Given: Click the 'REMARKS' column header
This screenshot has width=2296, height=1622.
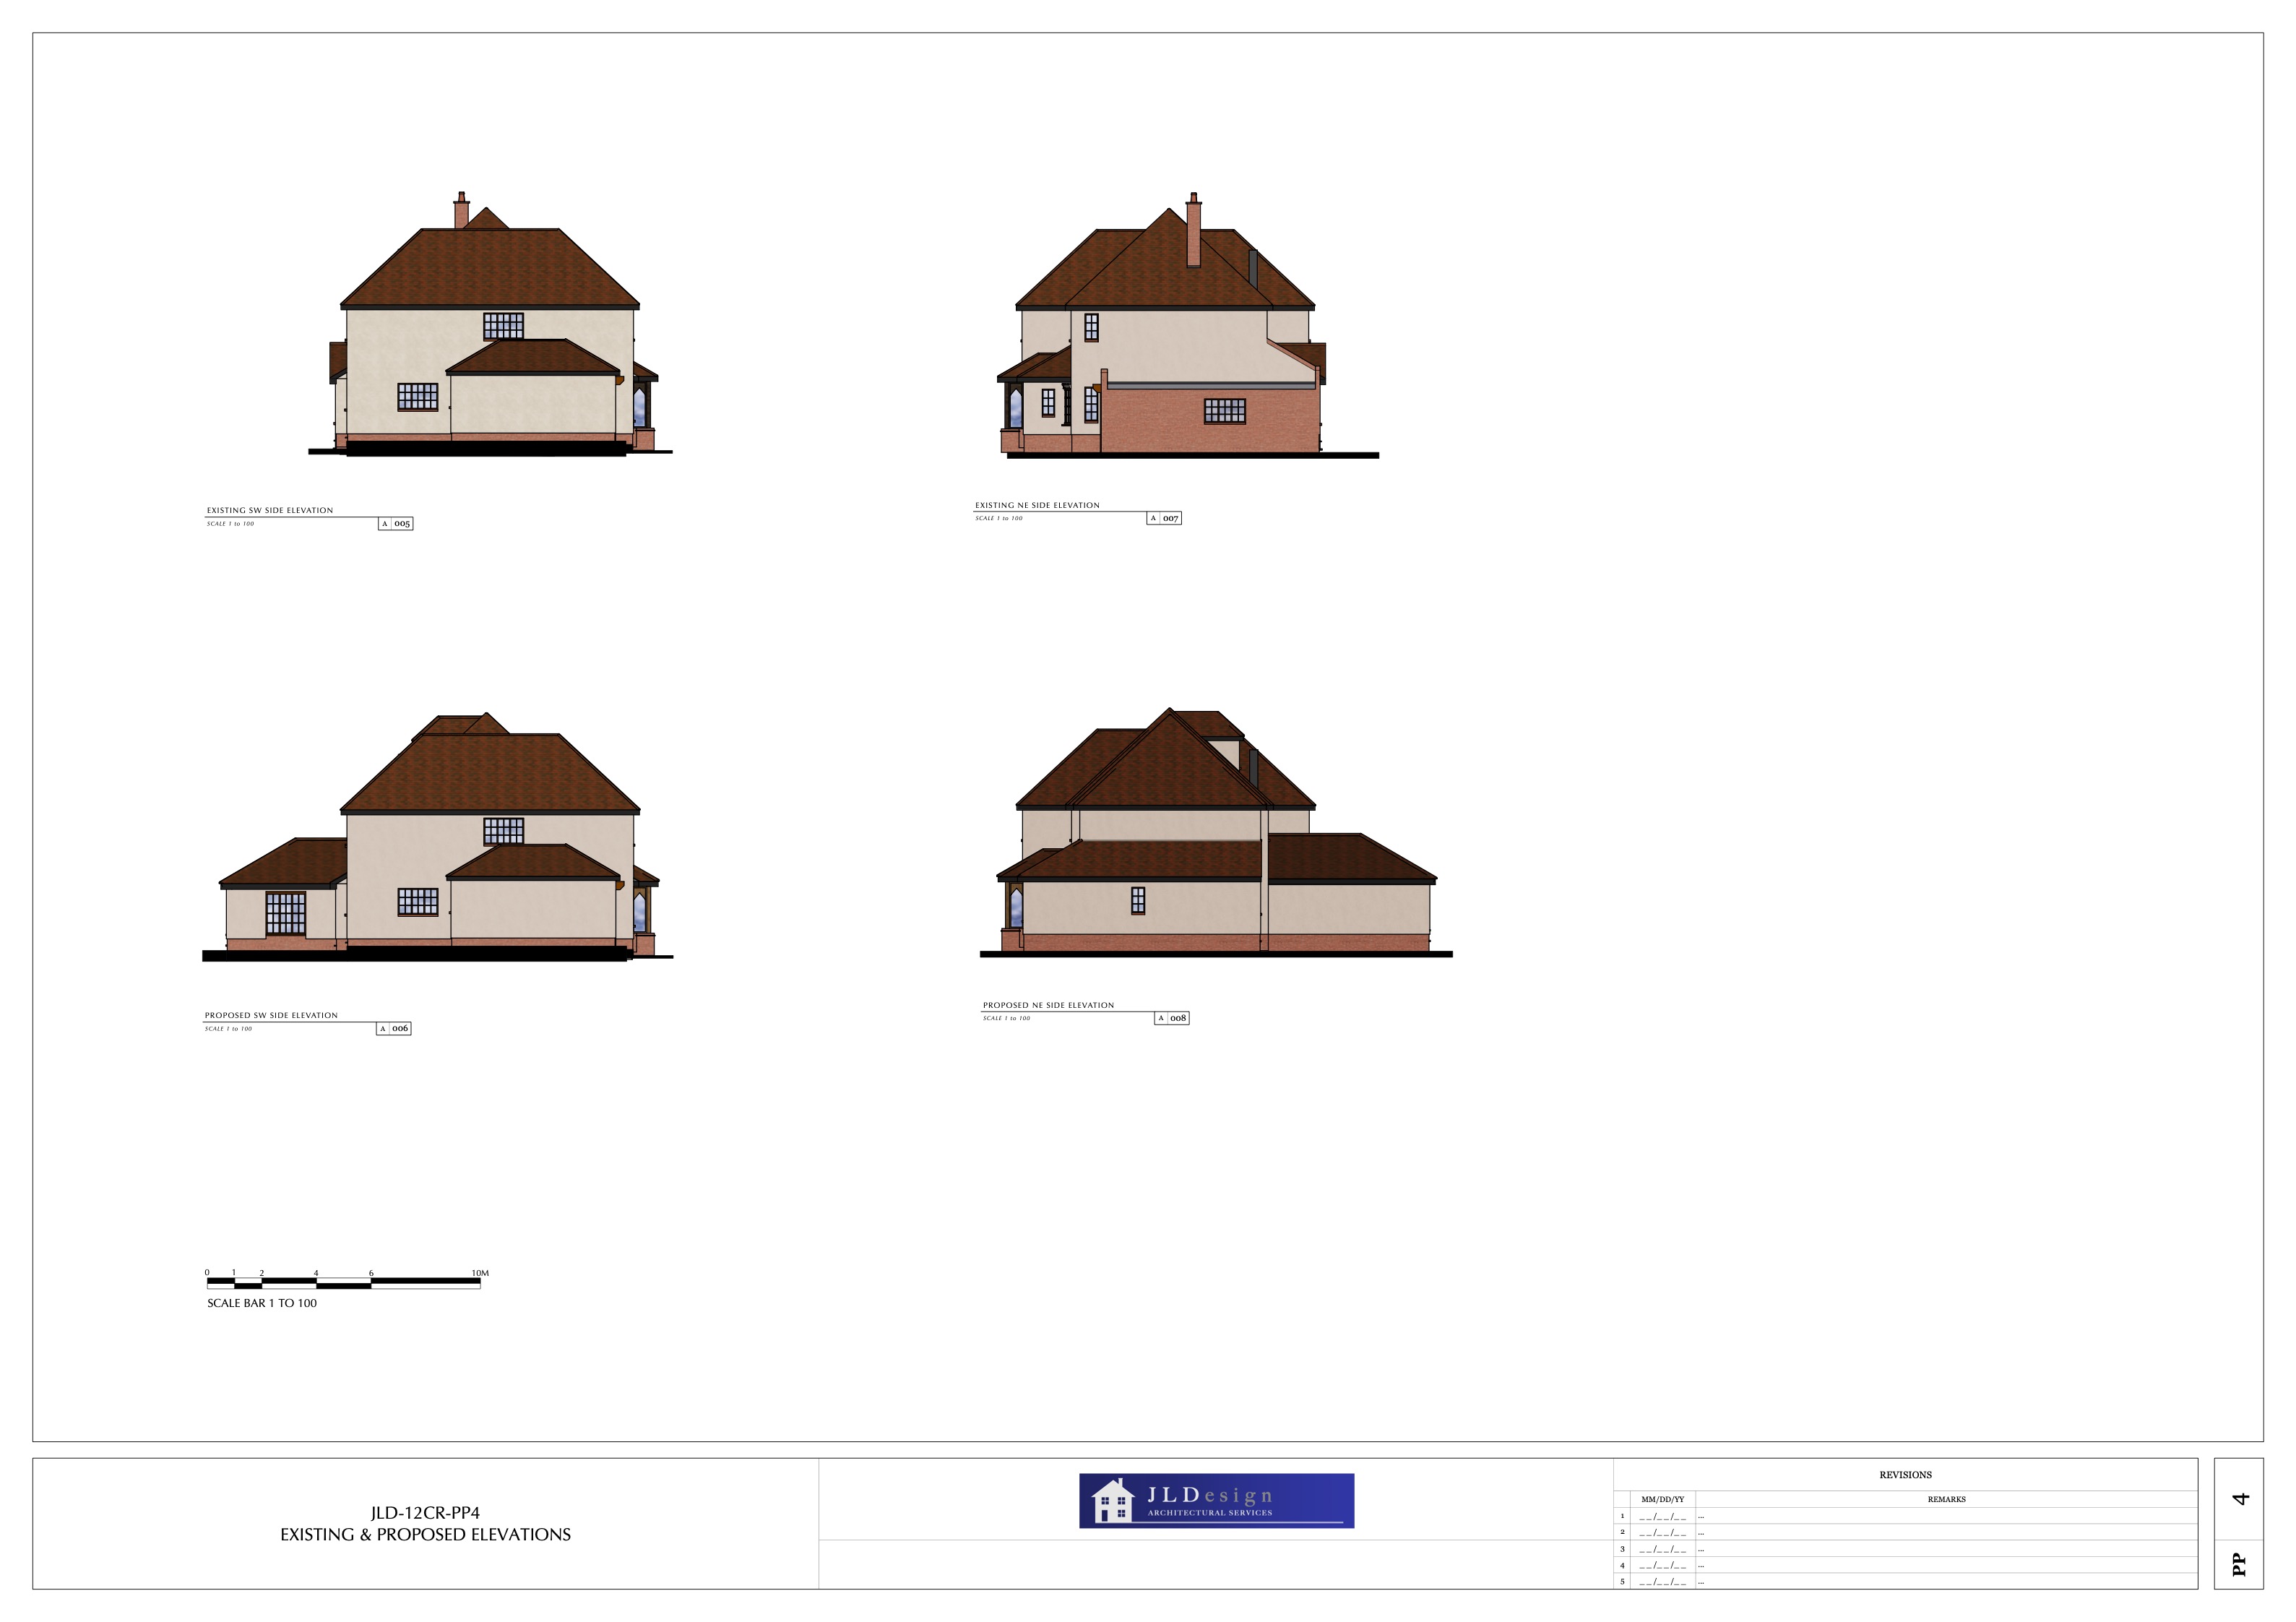Looking at the screenshot, I should 1946,1499.
